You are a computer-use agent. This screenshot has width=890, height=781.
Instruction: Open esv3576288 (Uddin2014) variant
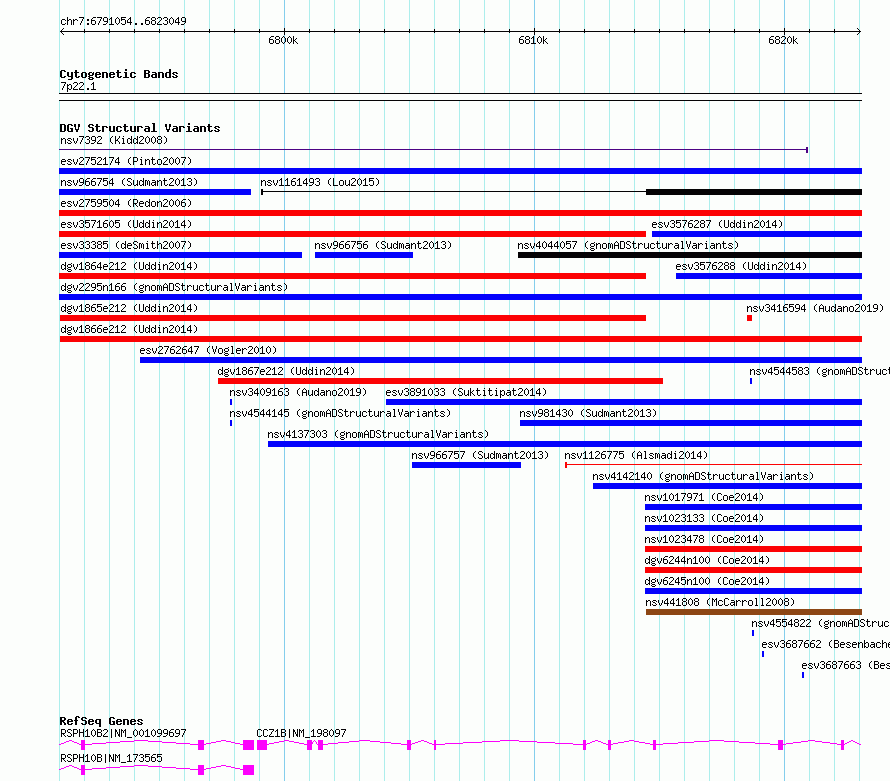point(741,266)
